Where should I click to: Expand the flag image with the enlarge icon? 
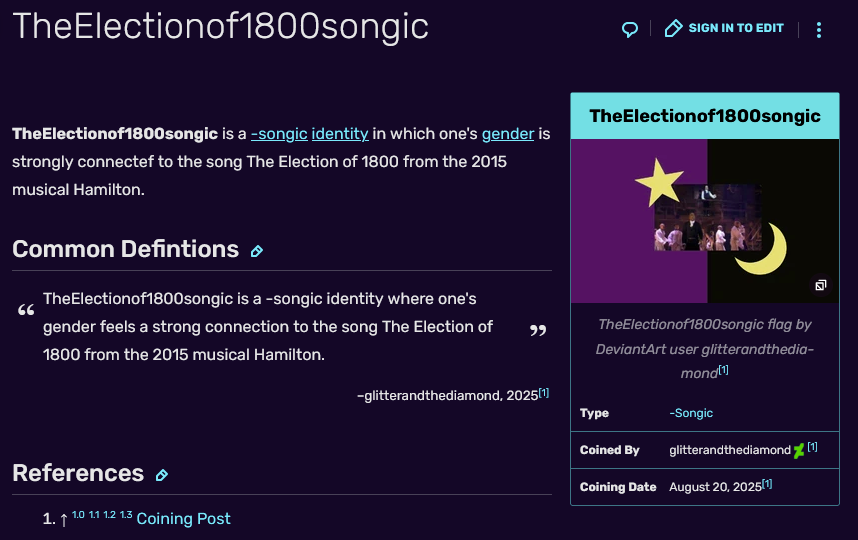[x=820, y=285]
